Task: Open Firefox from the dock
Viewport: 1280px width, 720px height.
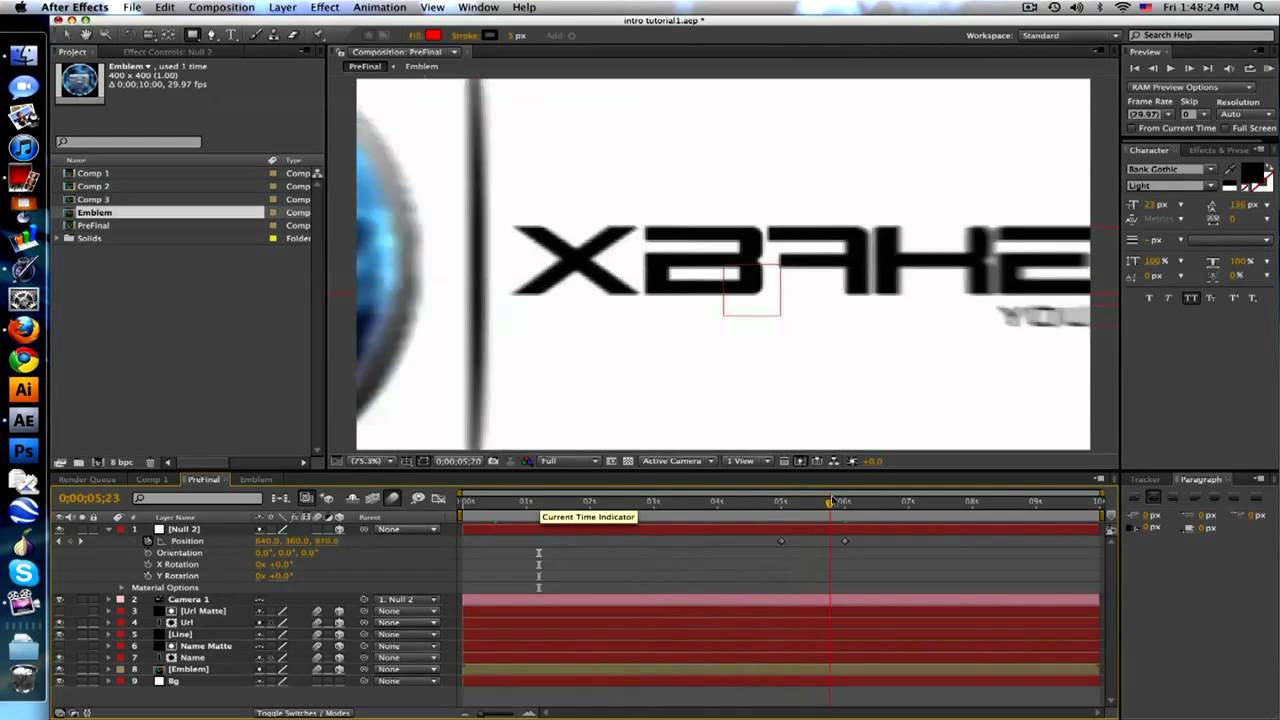Action: coord(23,329)
